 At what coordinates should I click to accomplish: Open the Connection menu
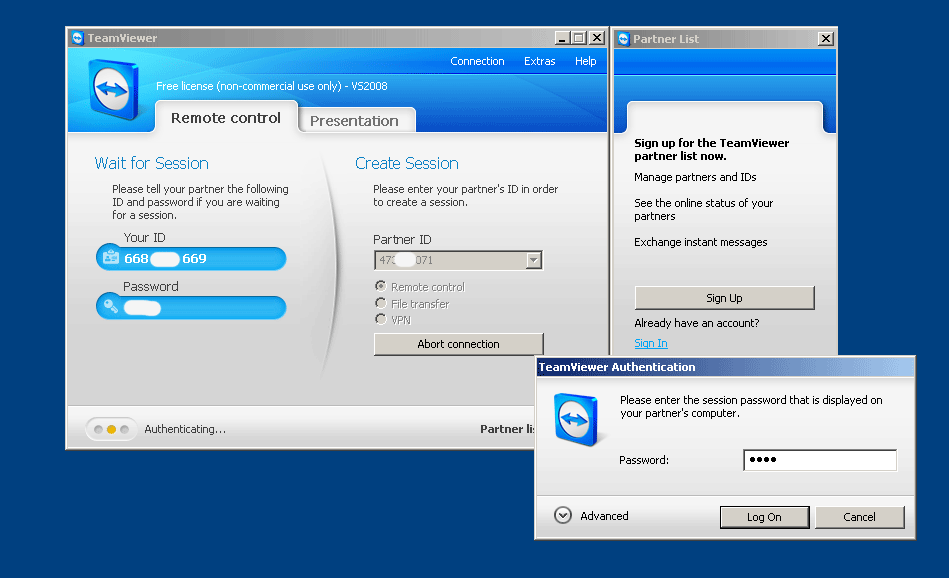pyautogui.click(x=477, y=61)
